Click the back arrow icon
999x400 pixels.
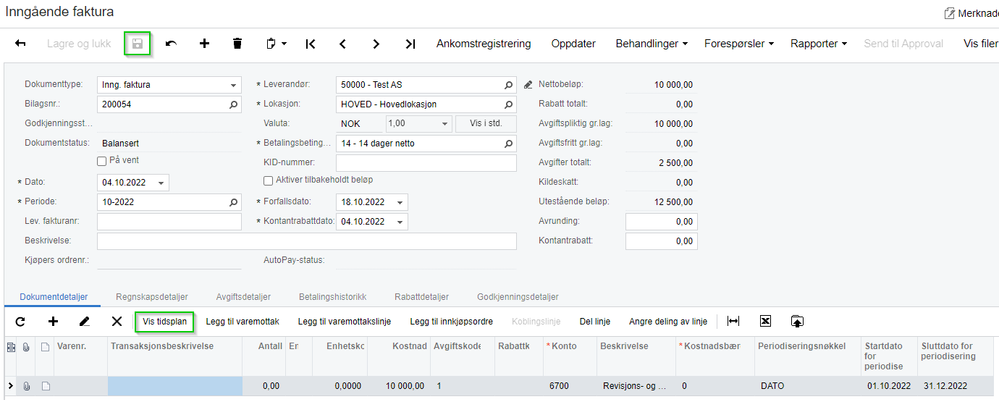(x=20, y=43)
